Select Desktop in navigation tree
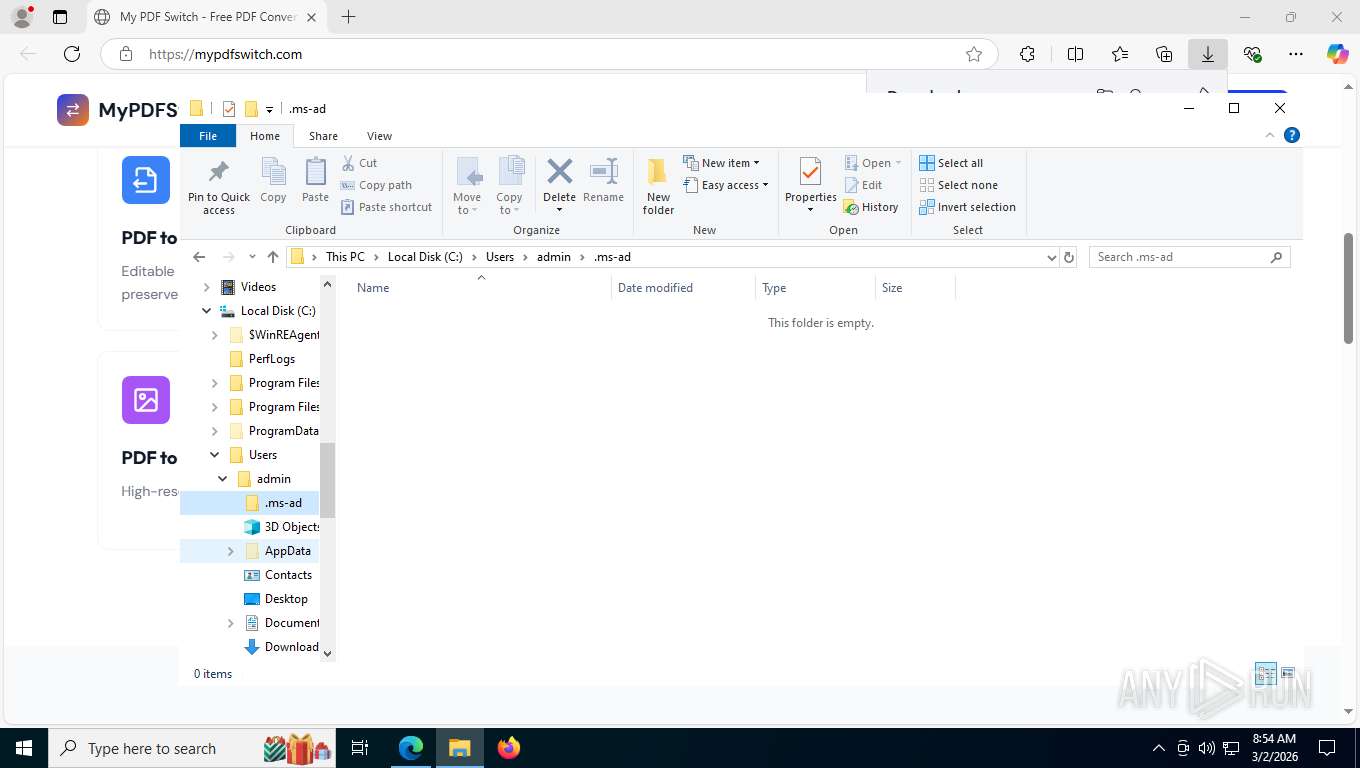This screenshot has height=768, width=1360. [x=286, y=599]
